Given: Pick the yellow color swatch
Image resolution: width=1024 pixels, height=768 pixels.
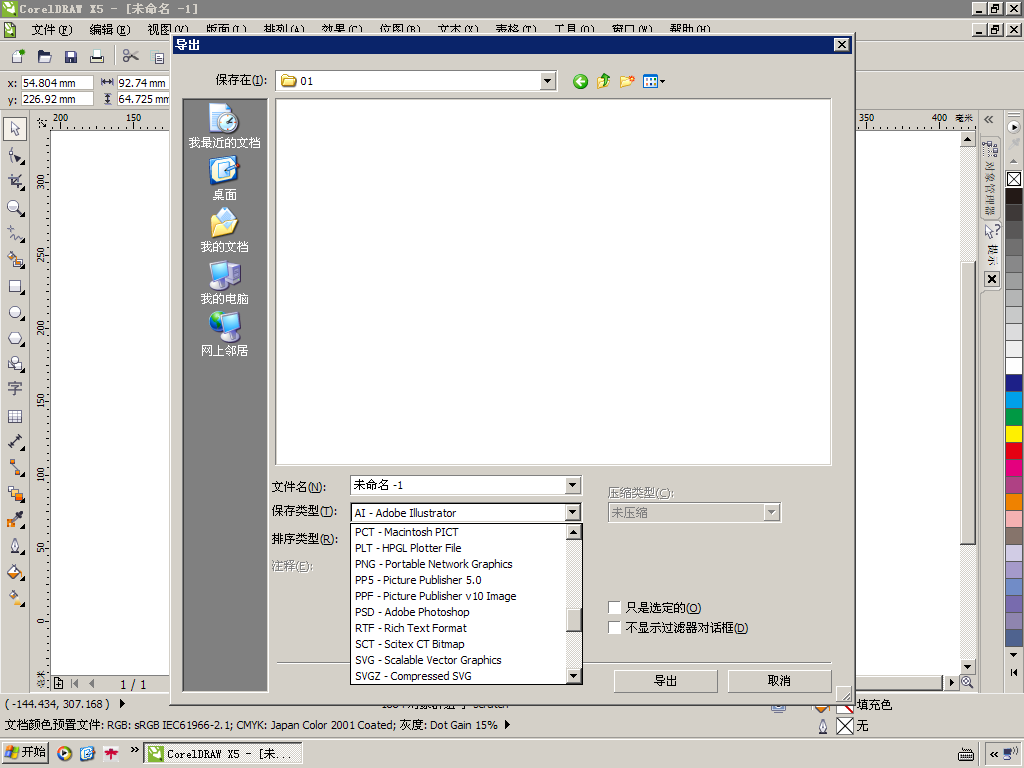Looking at the screenshot, I should point(1014,434).
